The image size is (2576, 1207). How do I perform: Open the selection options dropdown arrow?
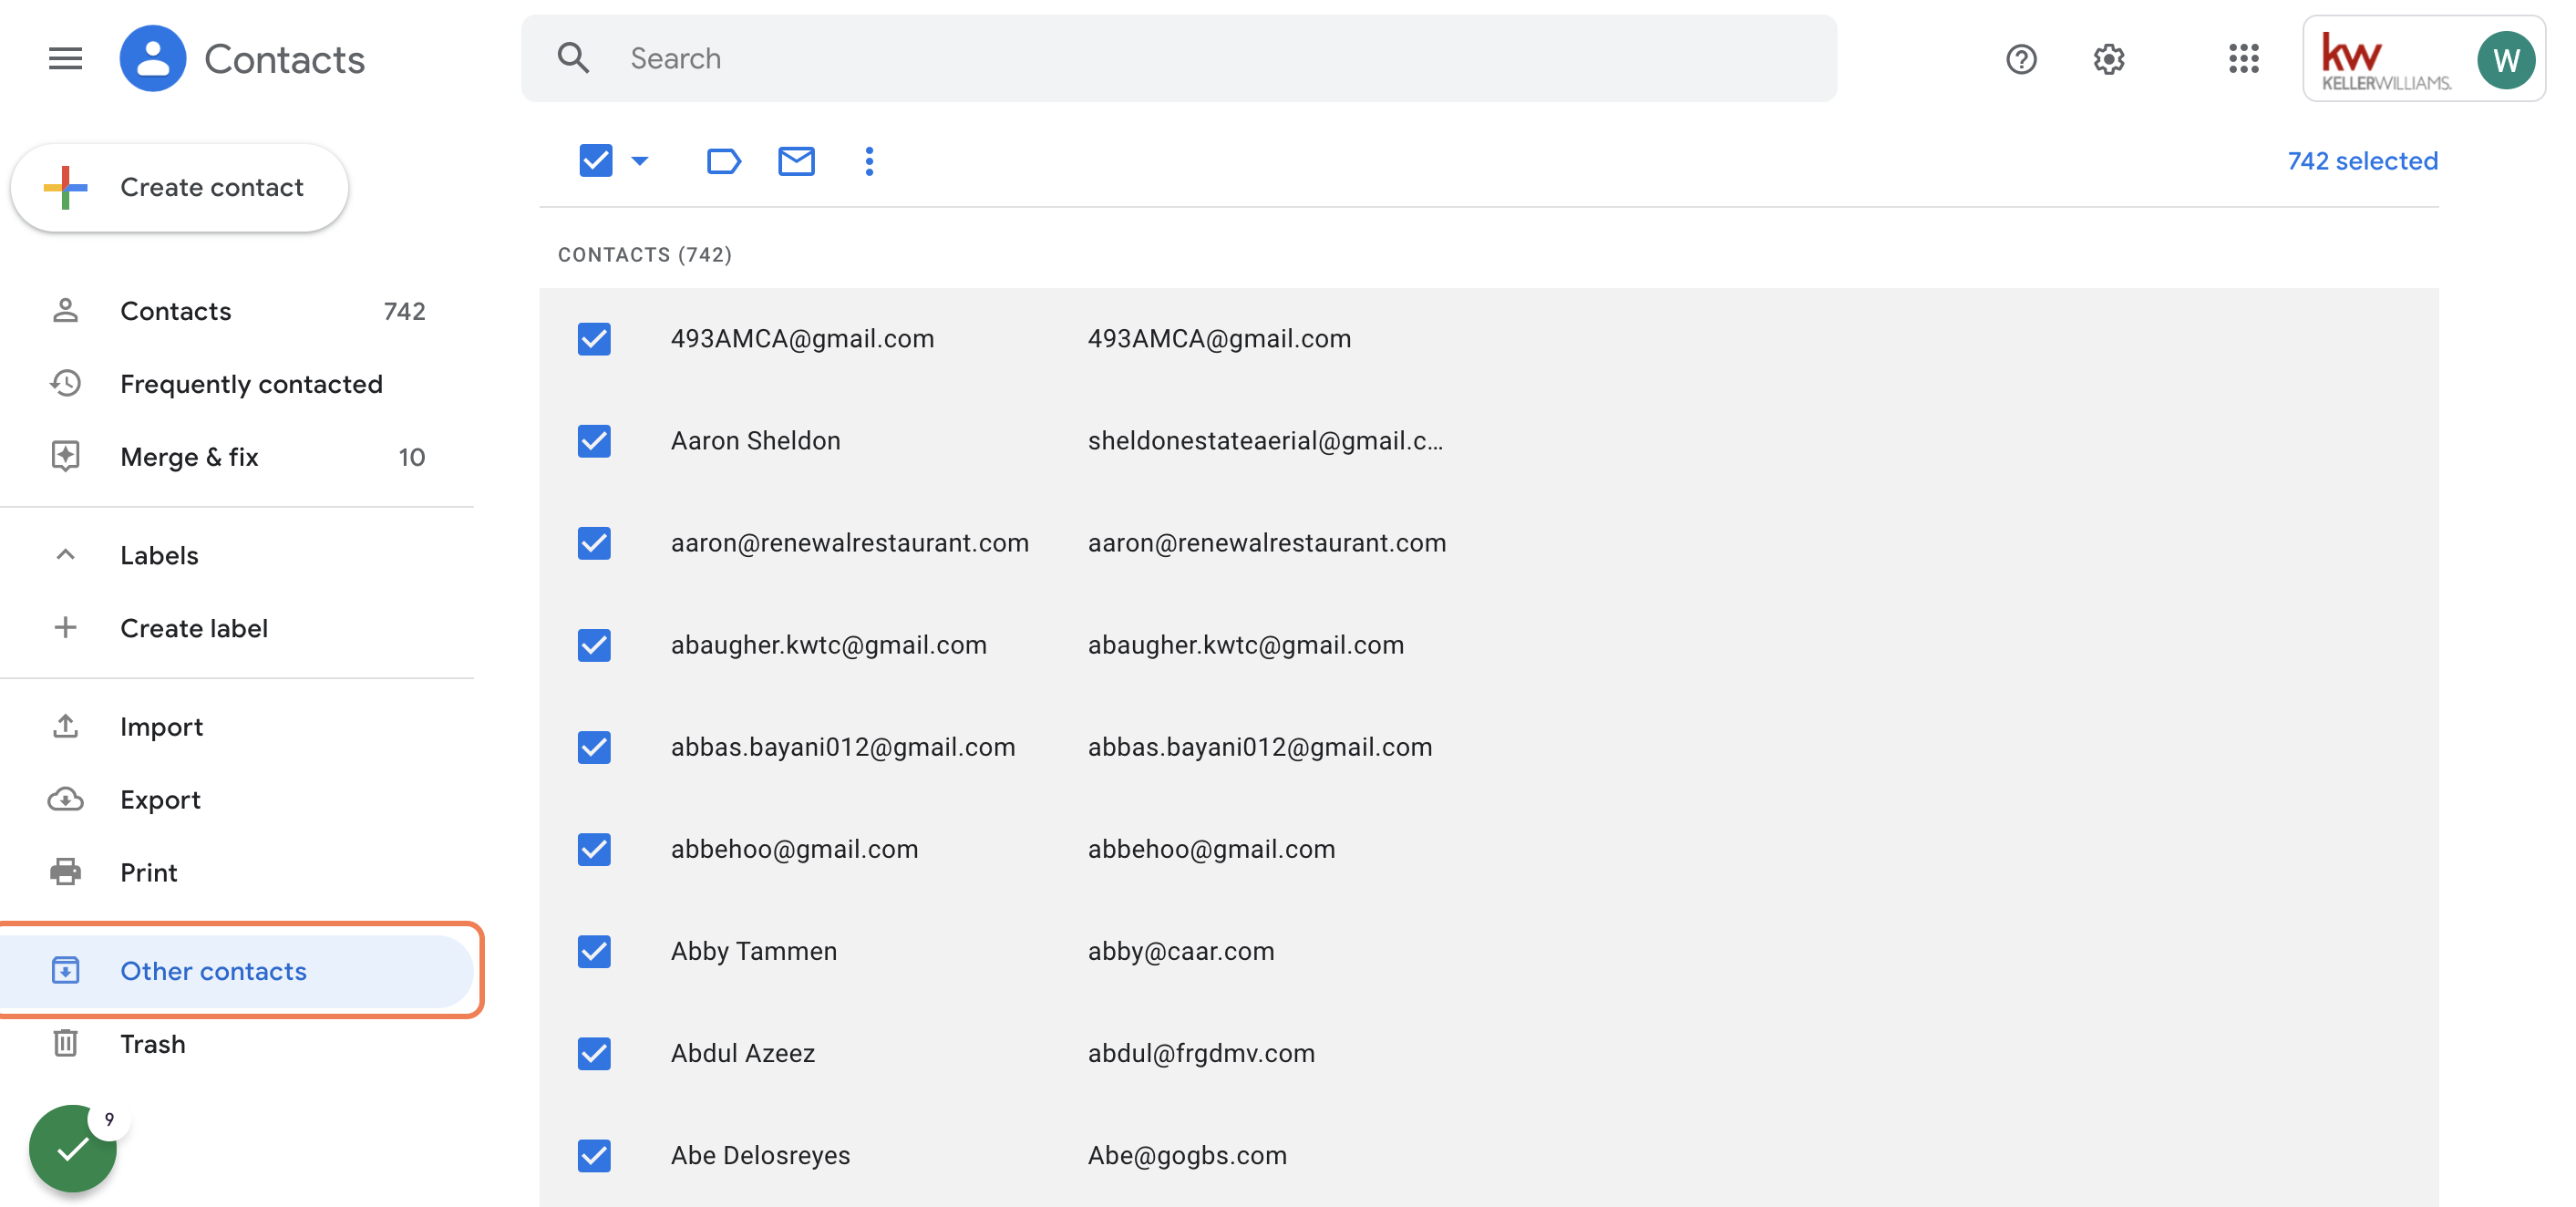[640, 160]
